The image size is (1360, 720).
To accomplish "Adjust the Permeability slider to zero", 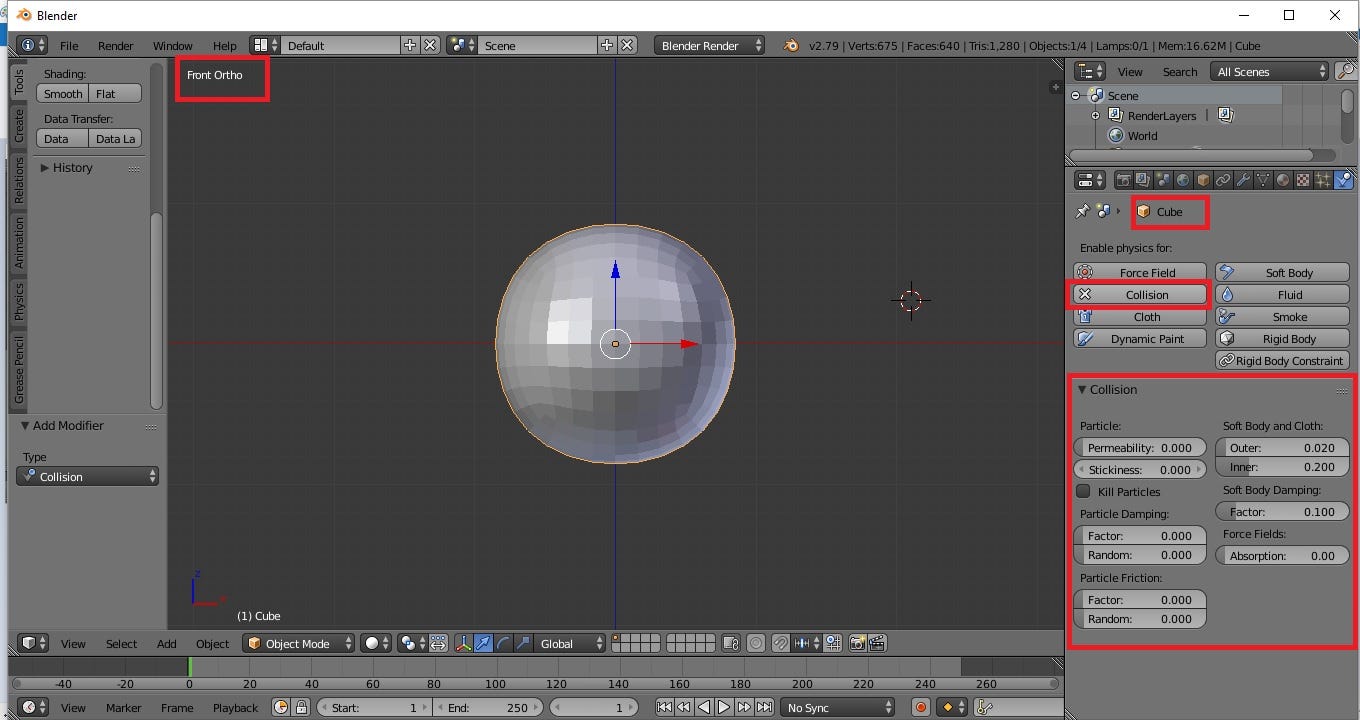I will click(x=1139, y=447).
